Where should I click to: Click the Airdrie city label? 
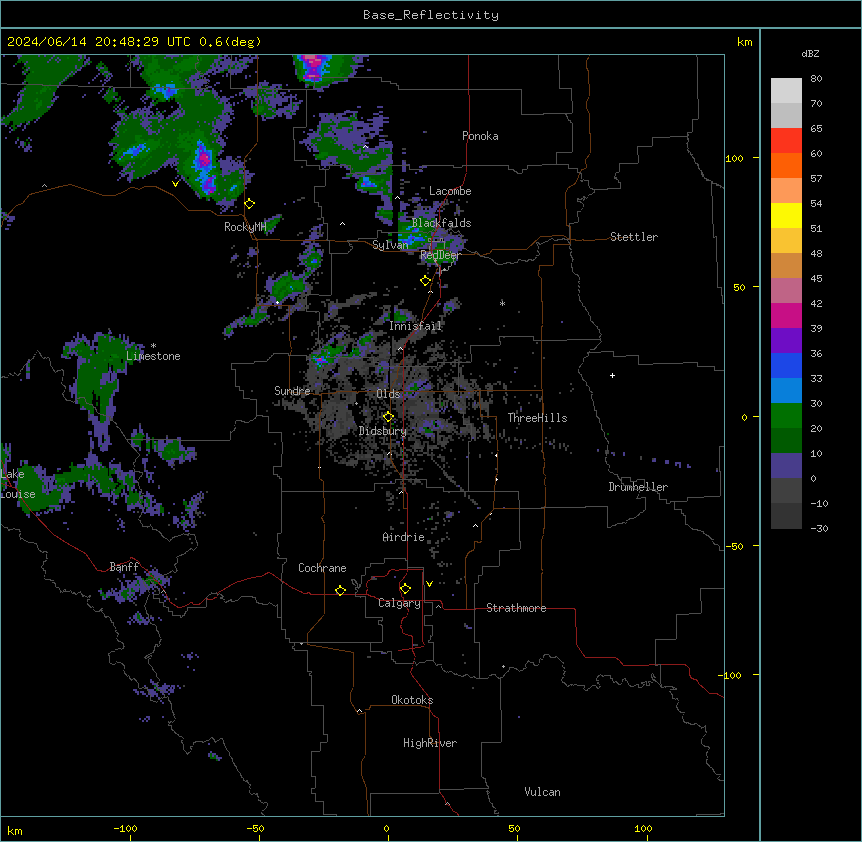tap(404, 537)
